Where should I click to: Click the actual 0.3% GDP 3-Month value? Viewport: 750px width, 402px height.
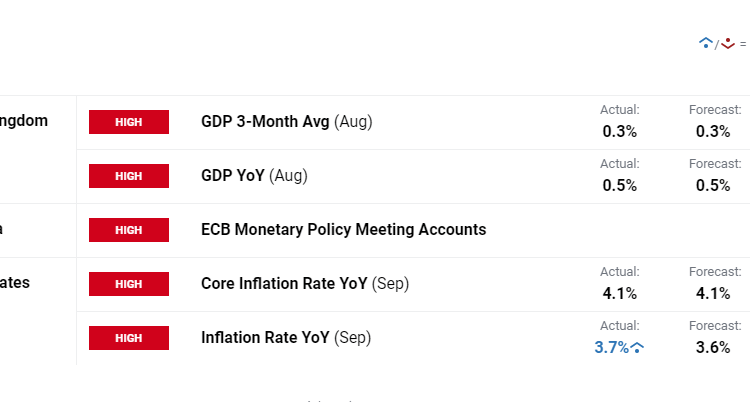[619, 132]
